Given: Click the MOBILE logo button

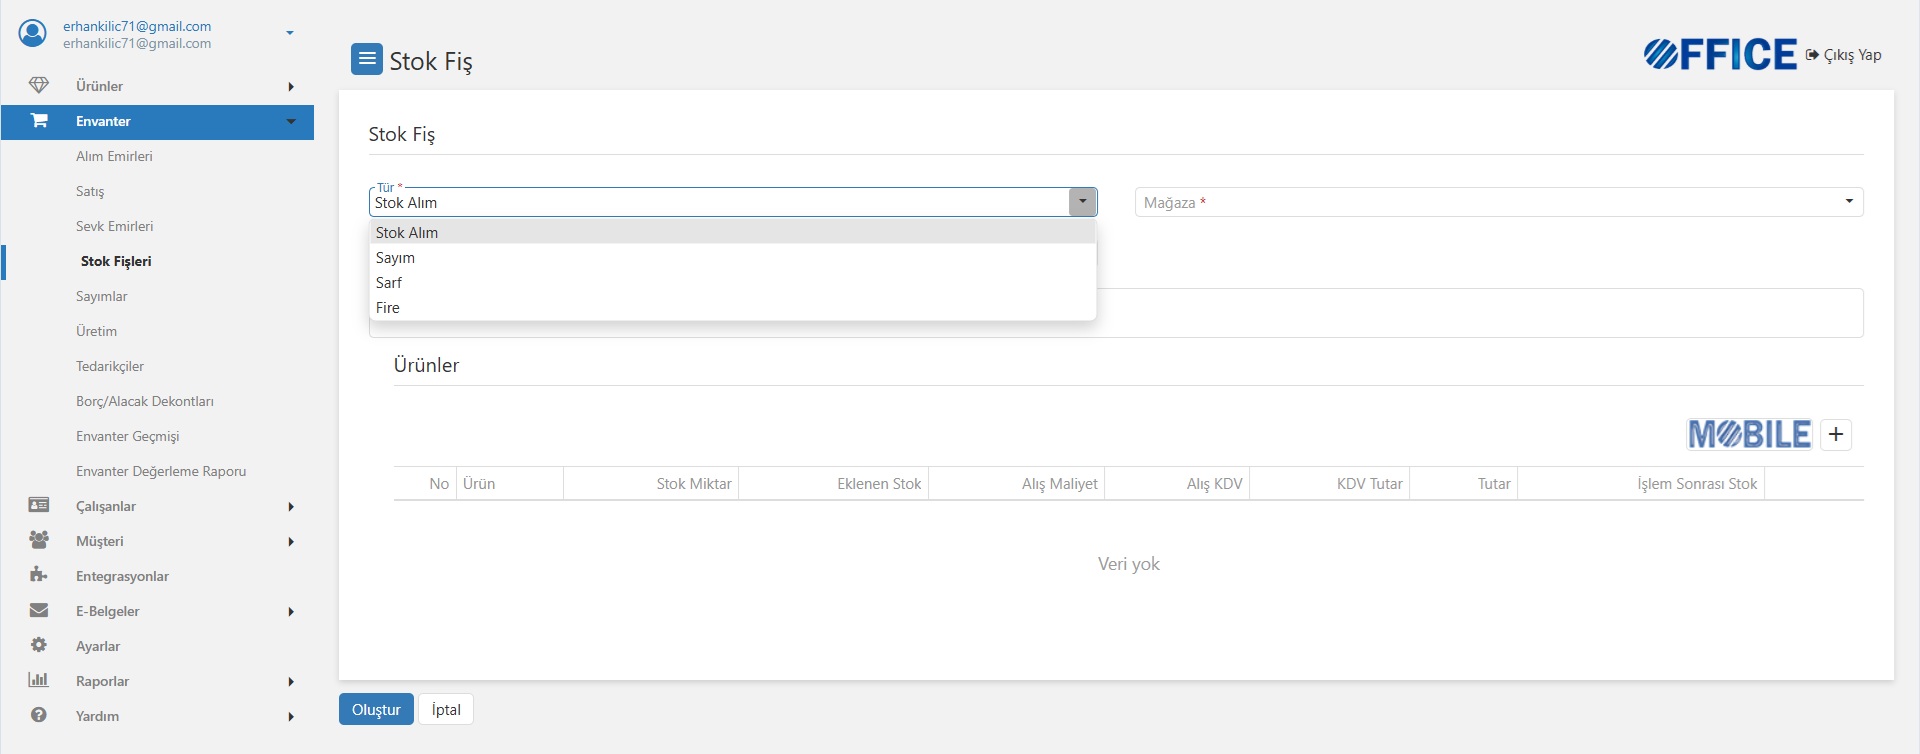Looking at the screenshot, I should coord(1749,435).
